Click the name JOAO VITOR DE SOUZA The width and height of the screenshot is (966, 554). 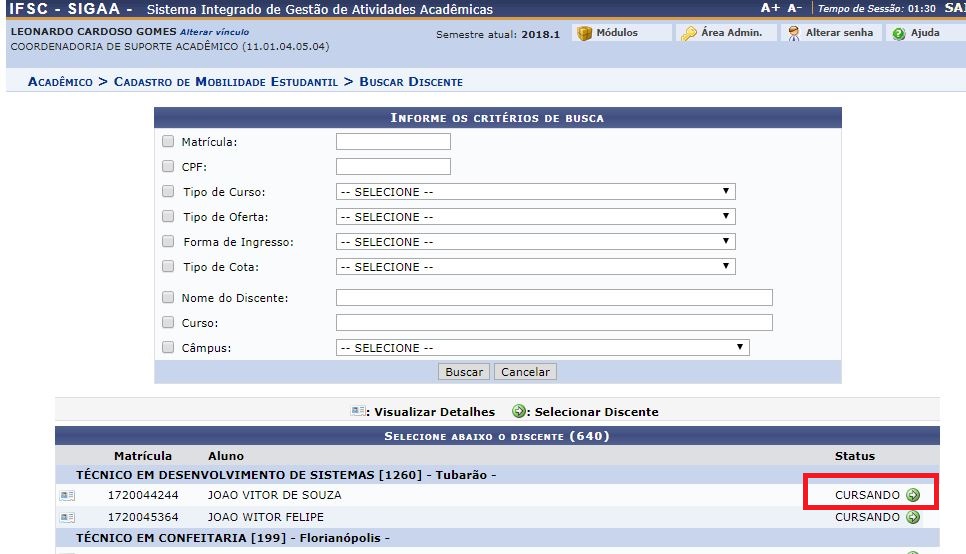[274, 495]
